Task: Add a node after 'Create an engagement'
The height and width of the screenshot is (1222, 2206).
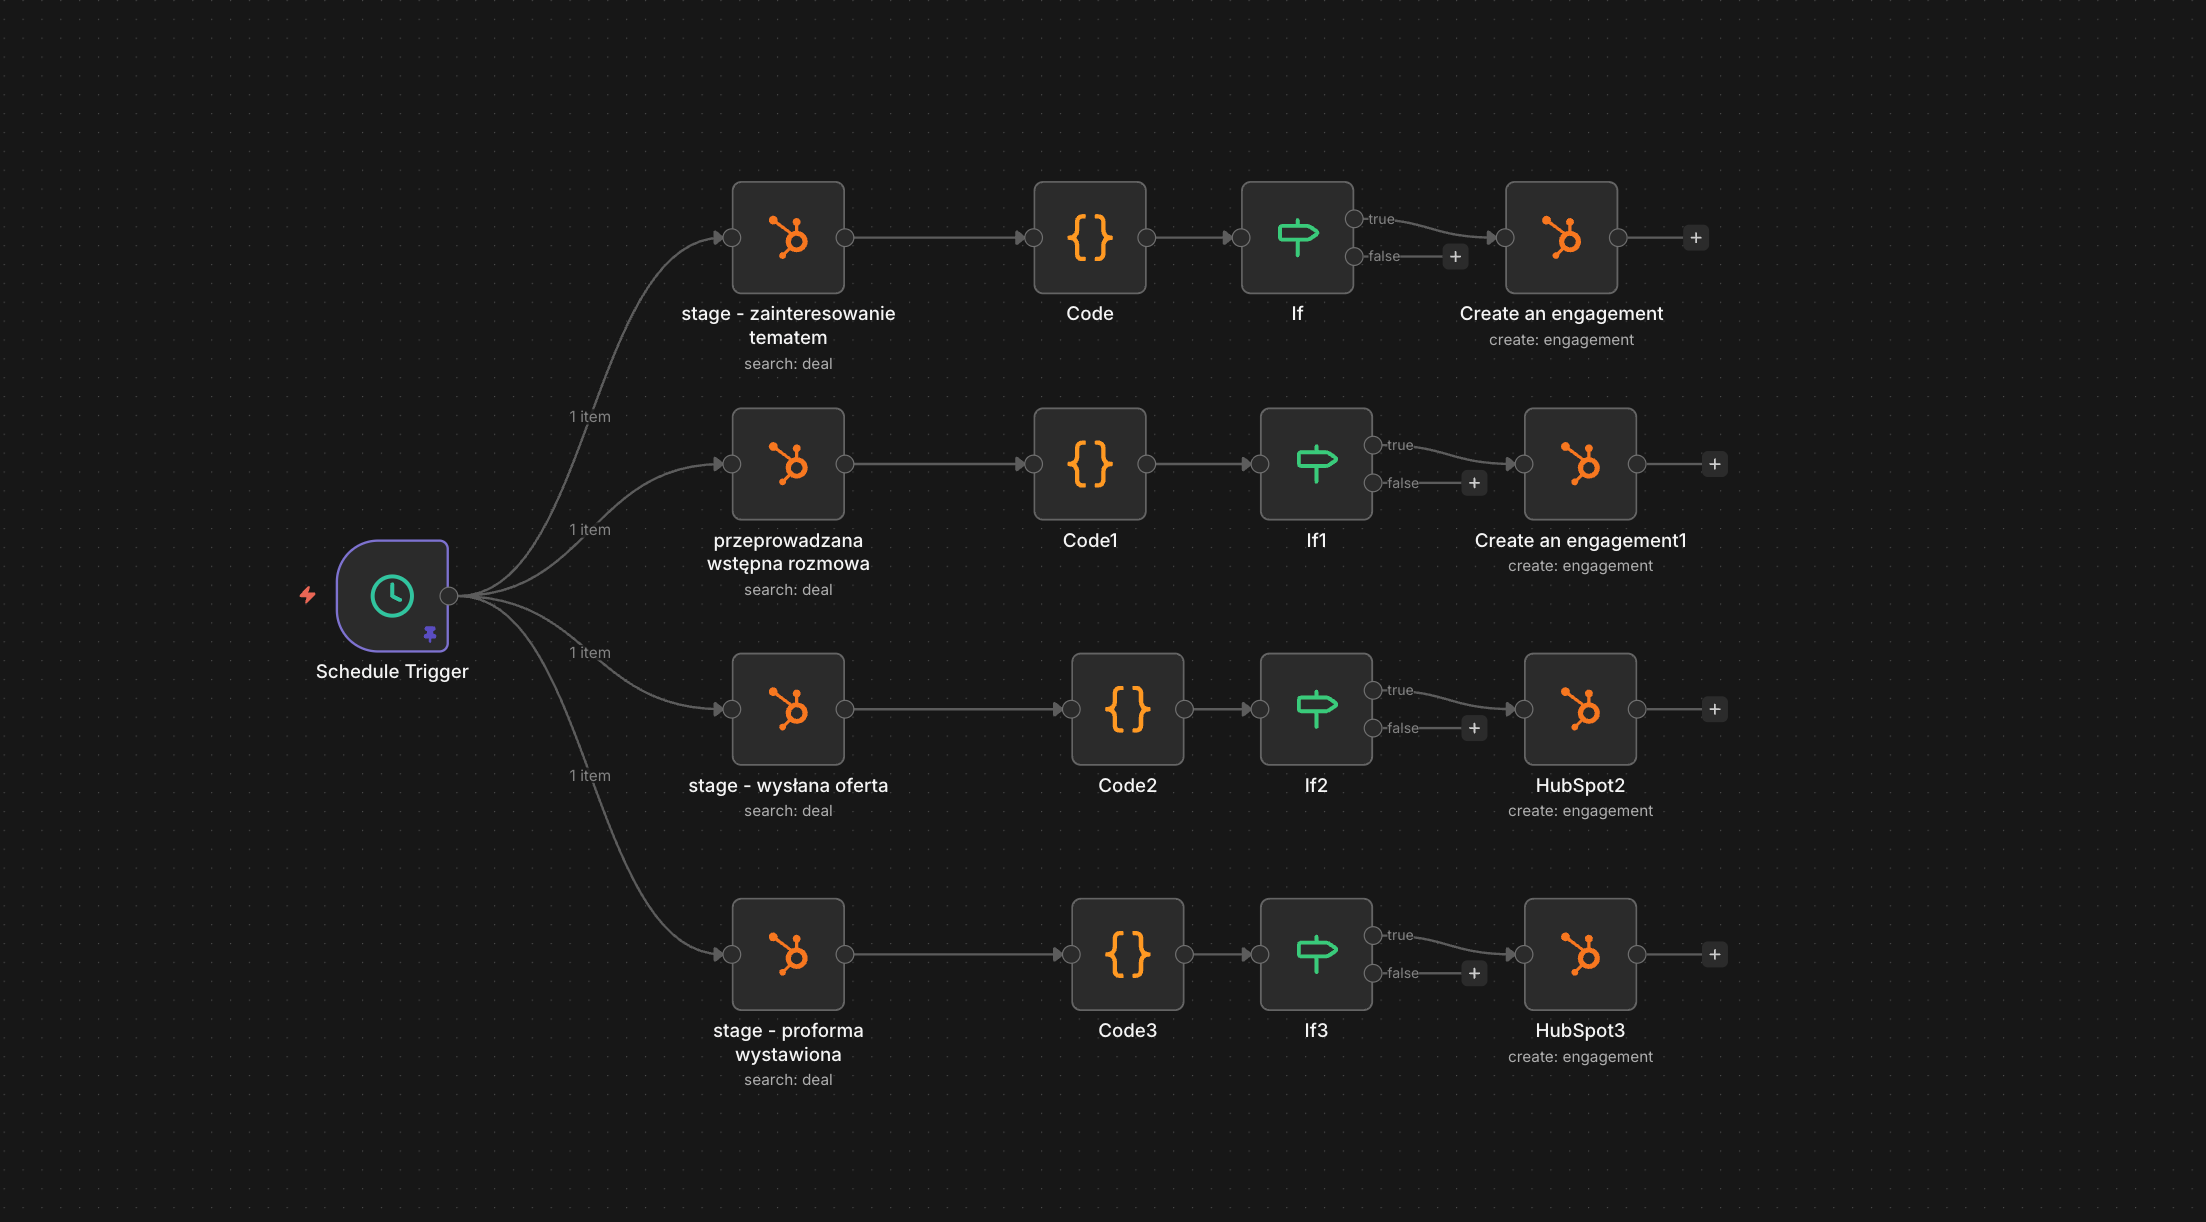Action: tap(1696, 238)
